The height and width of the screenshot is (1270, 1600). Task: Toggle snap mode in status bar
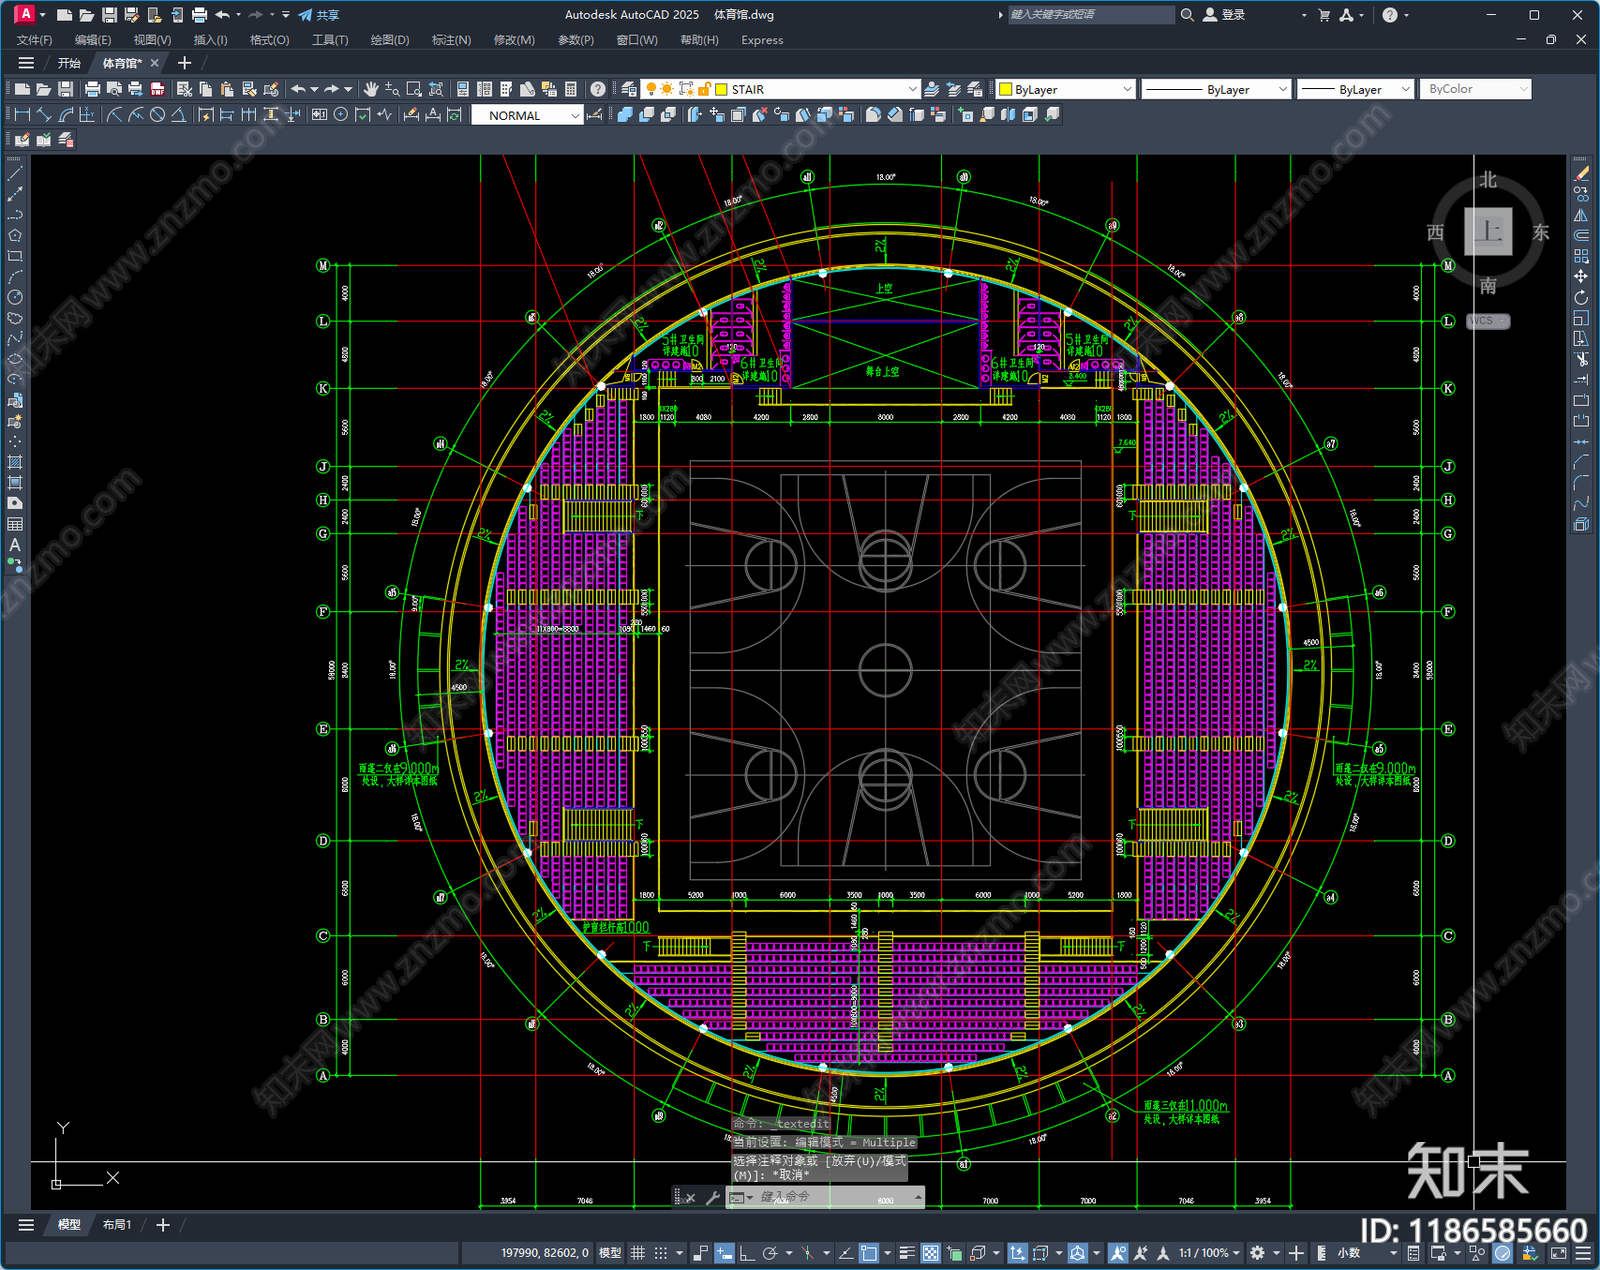point(660,1253)
